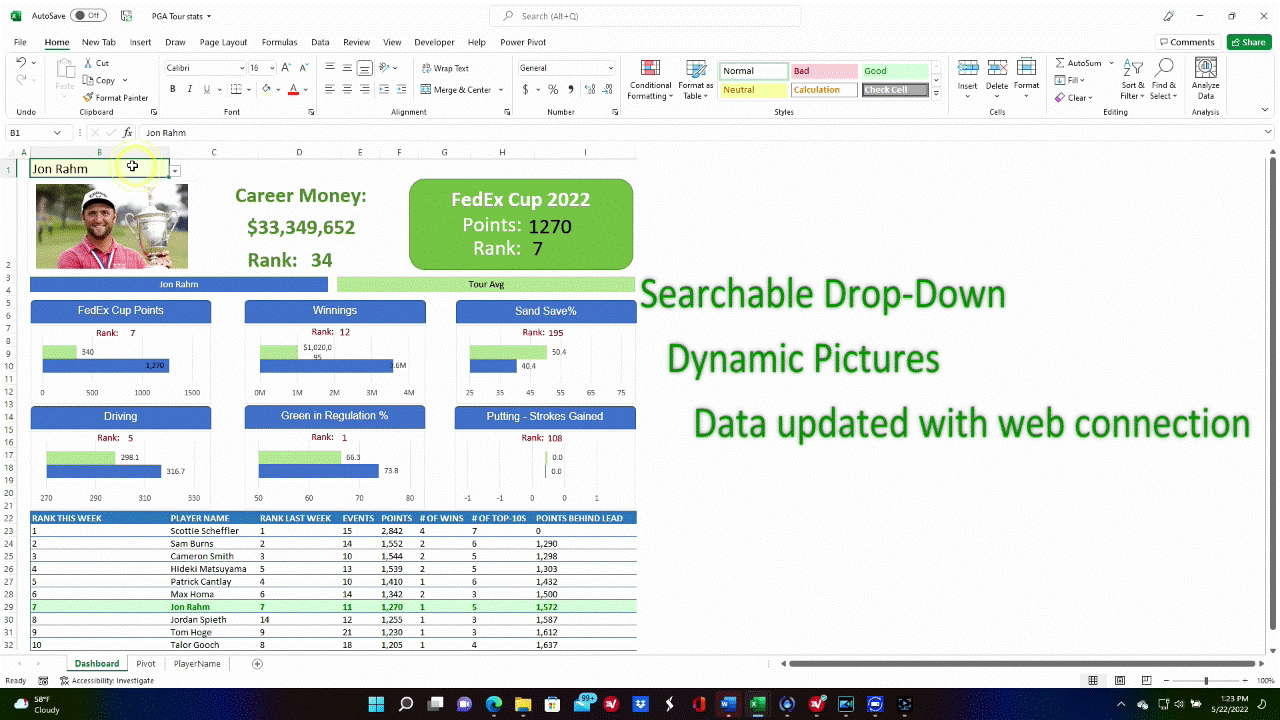
Task: Open the File tab
Action: point(20,42)
